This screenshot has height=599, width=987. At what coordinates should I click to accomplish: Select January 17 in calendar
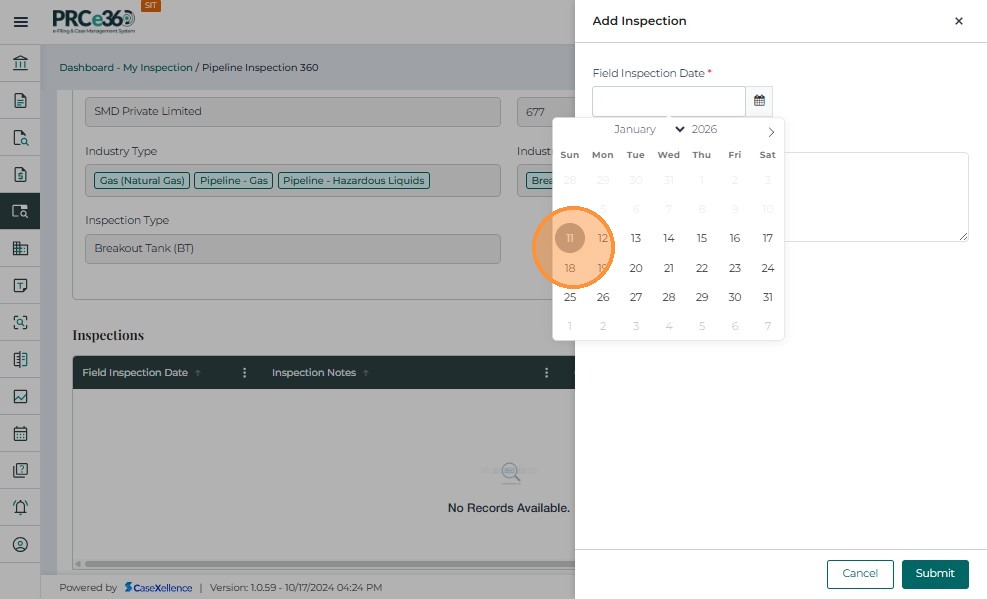click(767, 238)
